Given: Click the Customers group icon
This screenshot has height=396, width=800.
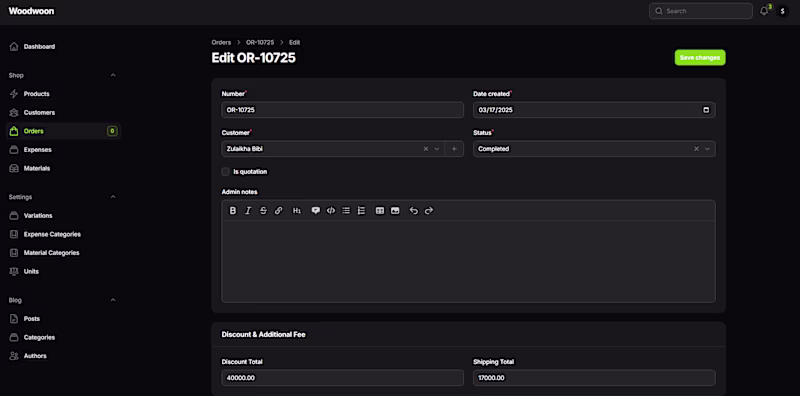Looking at the screenshot, I should pos(14,112).
